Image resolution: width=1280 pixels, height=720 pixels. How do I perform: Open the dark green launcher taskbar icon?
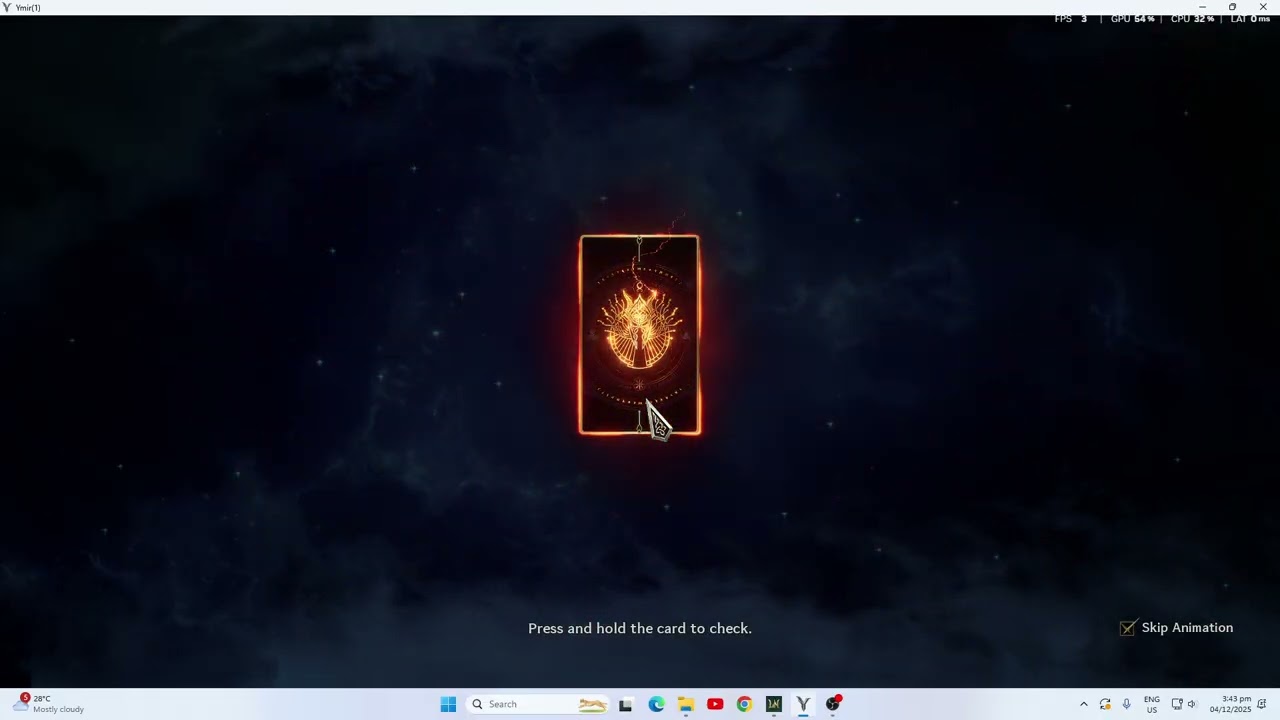773,704
